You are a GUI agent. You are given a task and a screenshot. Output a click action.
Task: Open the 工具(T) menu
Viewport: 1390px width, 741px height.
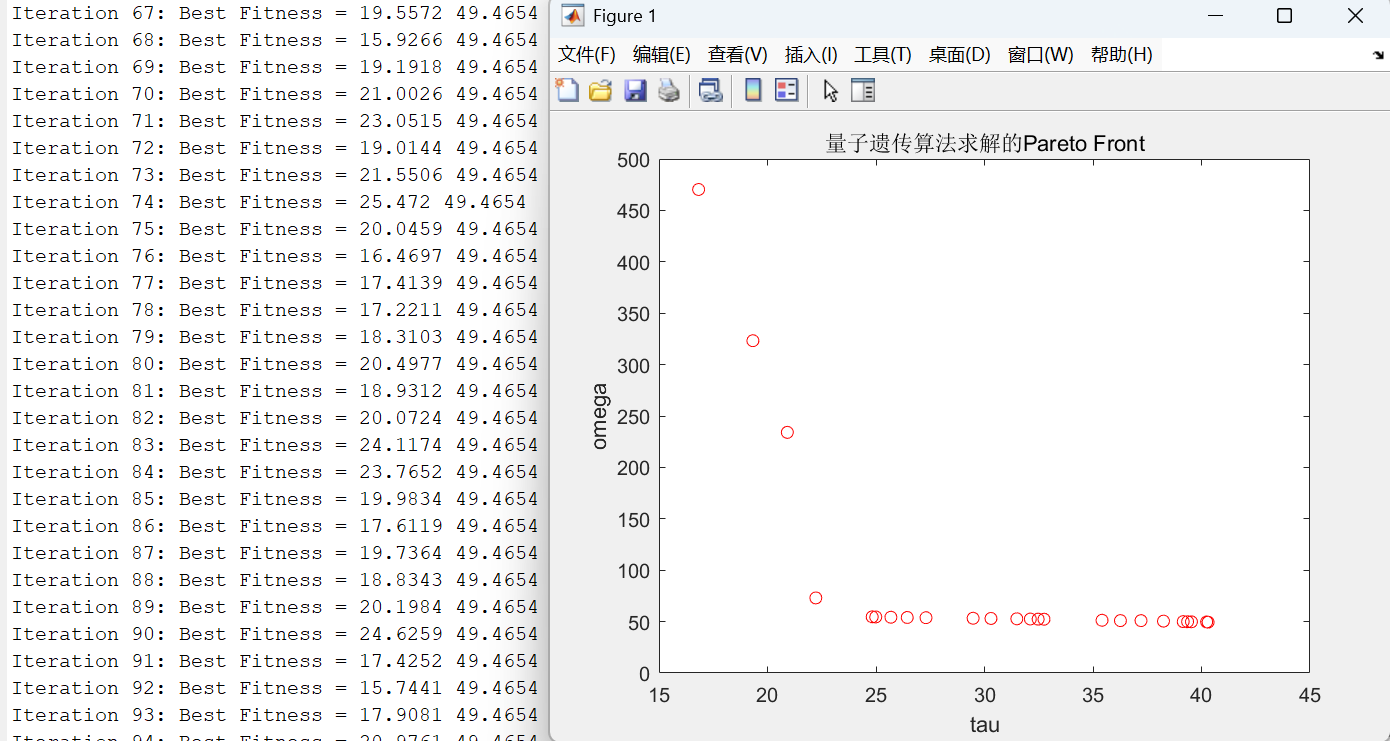[883, 55]
